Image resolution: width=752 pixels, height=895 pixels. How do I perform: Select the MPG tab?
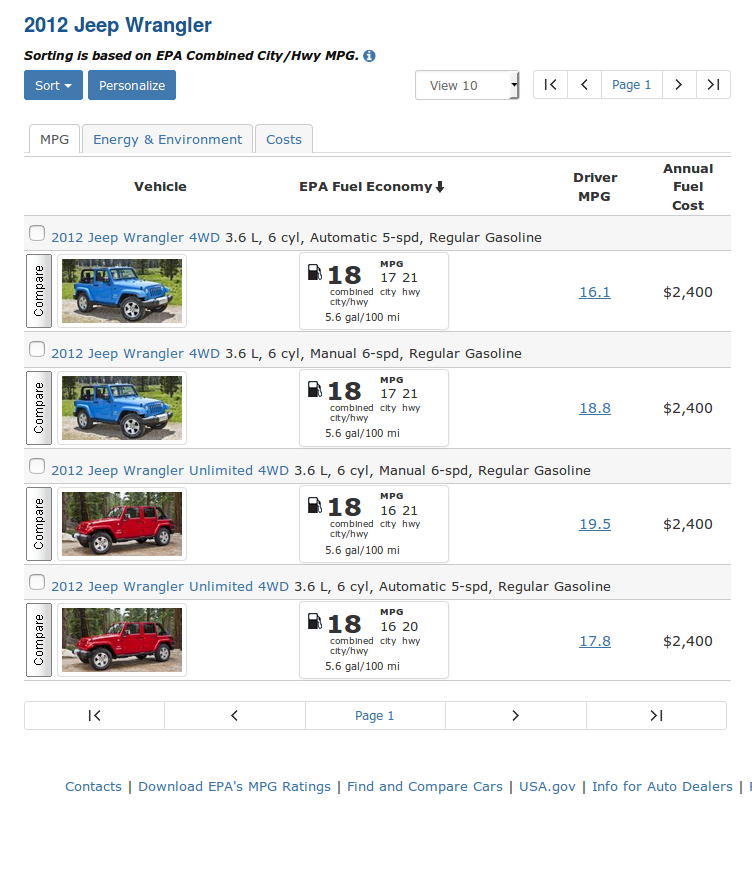tap(54, 139)
